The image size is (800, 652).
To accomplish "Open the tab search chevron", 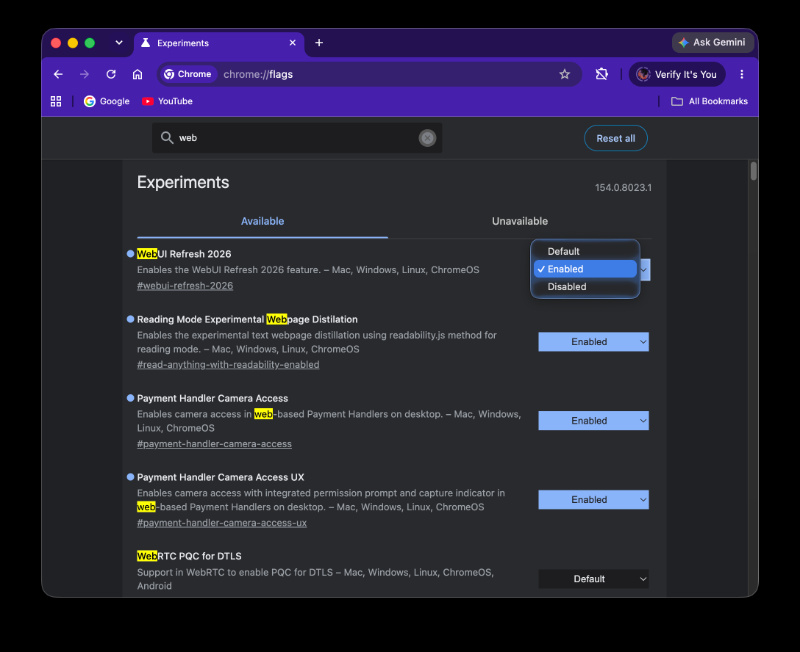I will point(119,43).
